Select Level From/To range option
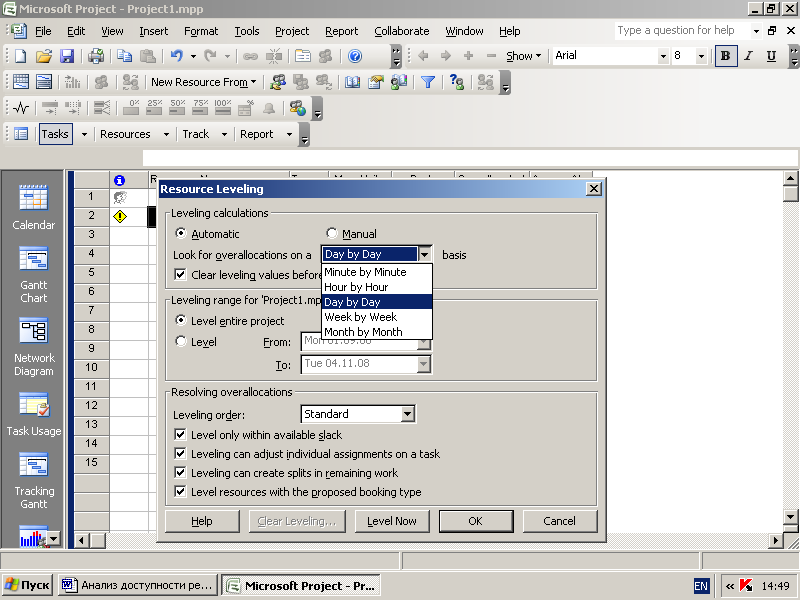Viewport: 800px width, 600px height. 181,341
